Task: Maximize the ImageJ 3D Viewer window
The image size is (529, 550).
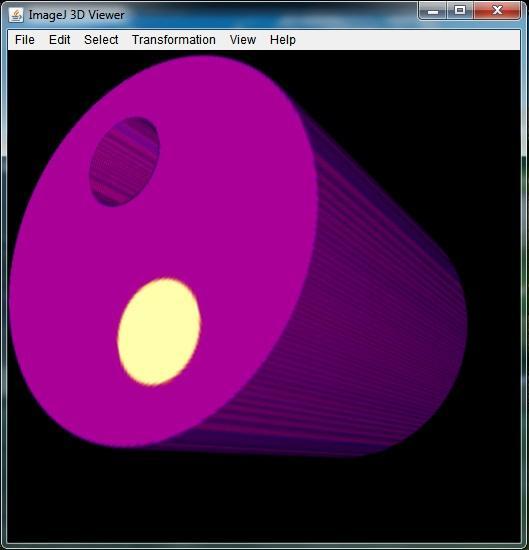Action: click(460, 11)
